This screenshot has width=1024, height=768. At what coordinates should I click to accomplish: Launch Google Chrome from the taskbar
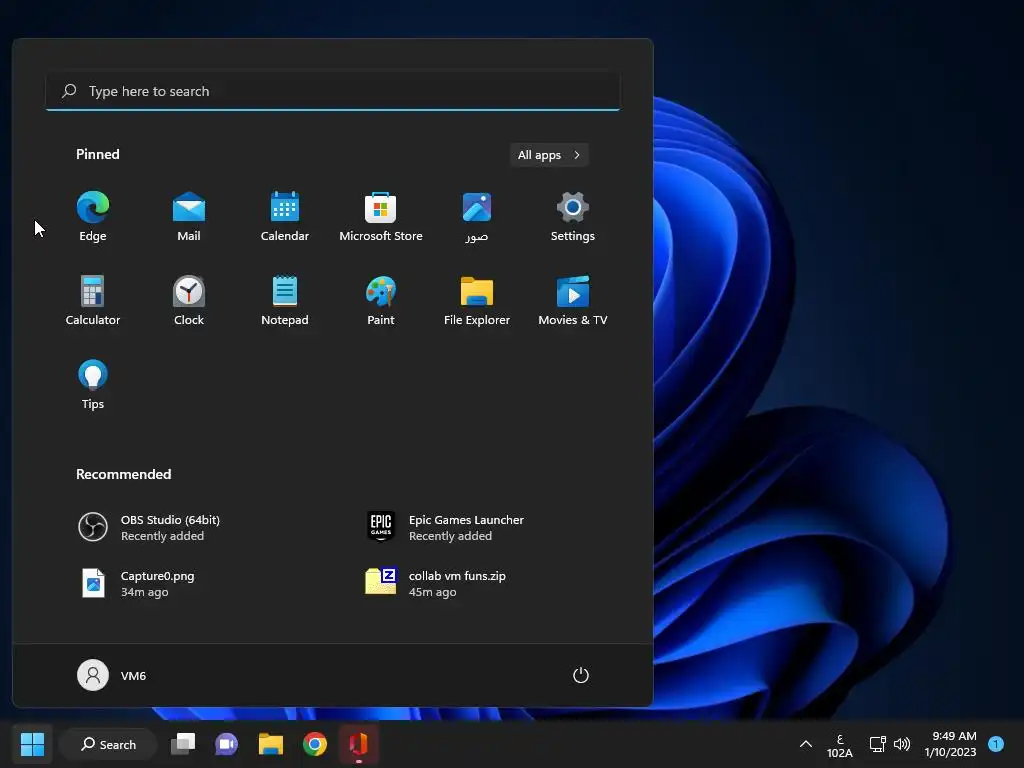[x=315, y=744]
